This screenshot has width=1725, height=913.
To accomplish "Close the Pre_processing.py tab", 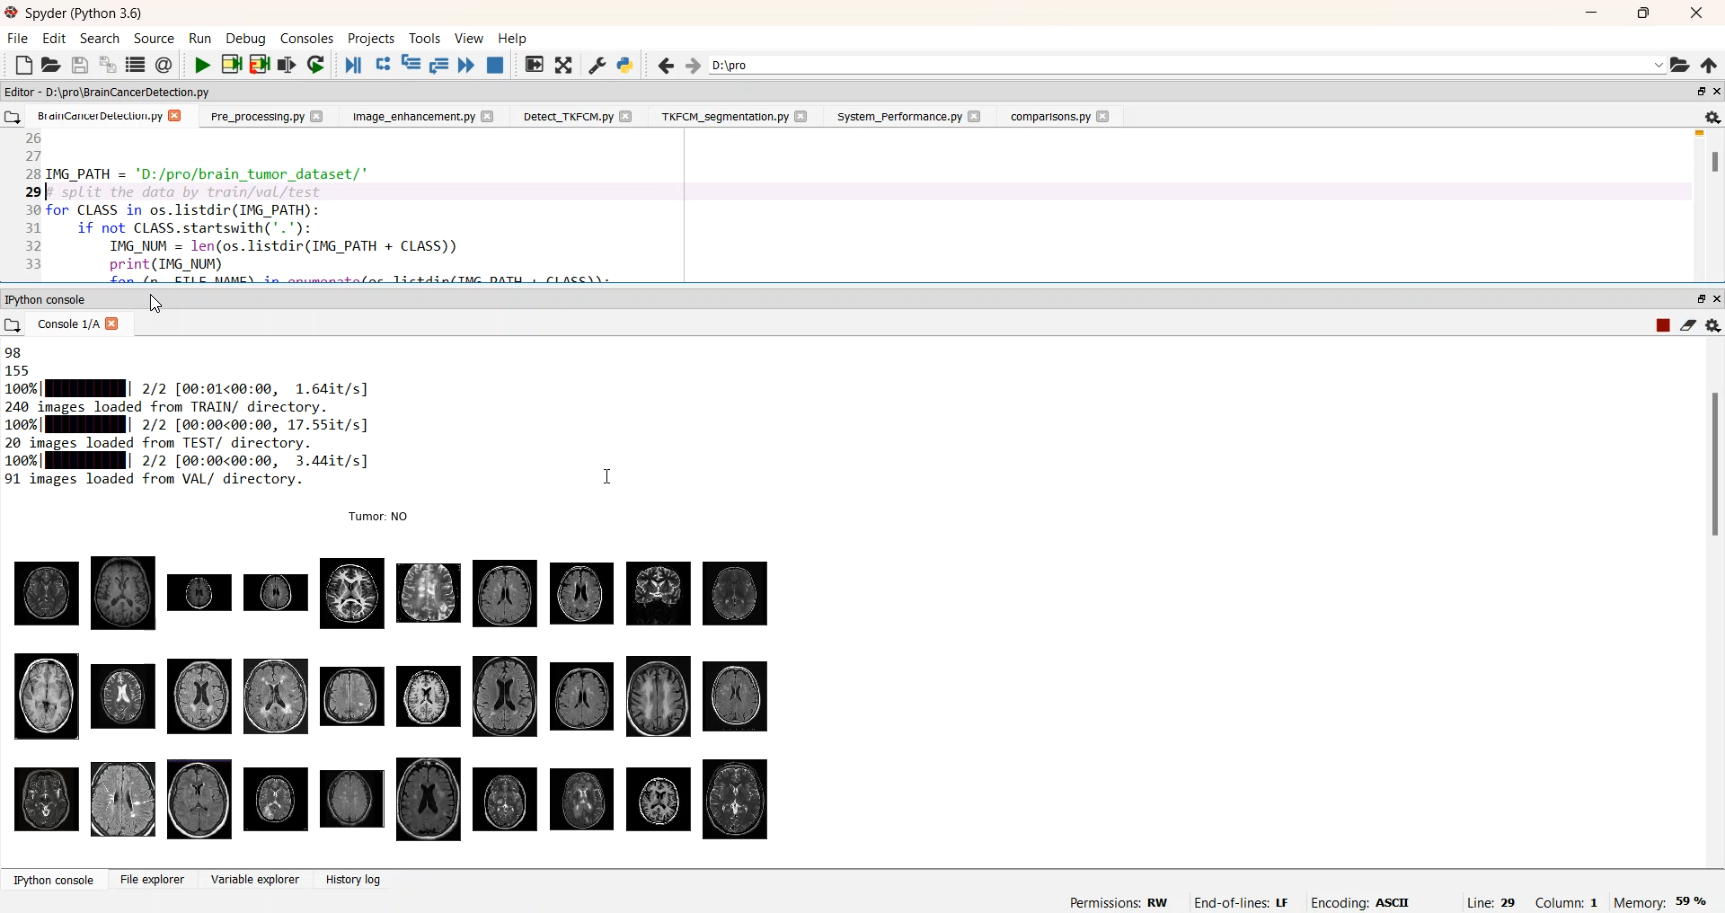I will [317, 118].
